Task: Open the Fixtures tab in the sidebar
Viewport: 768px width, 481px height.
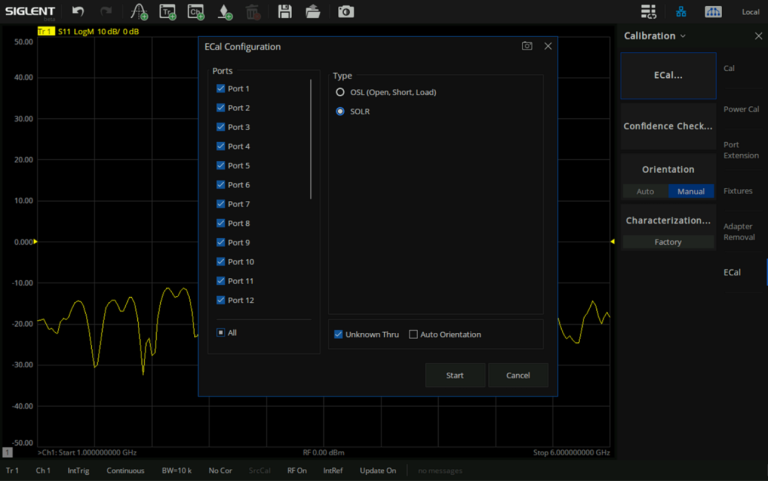Action: 738,191
